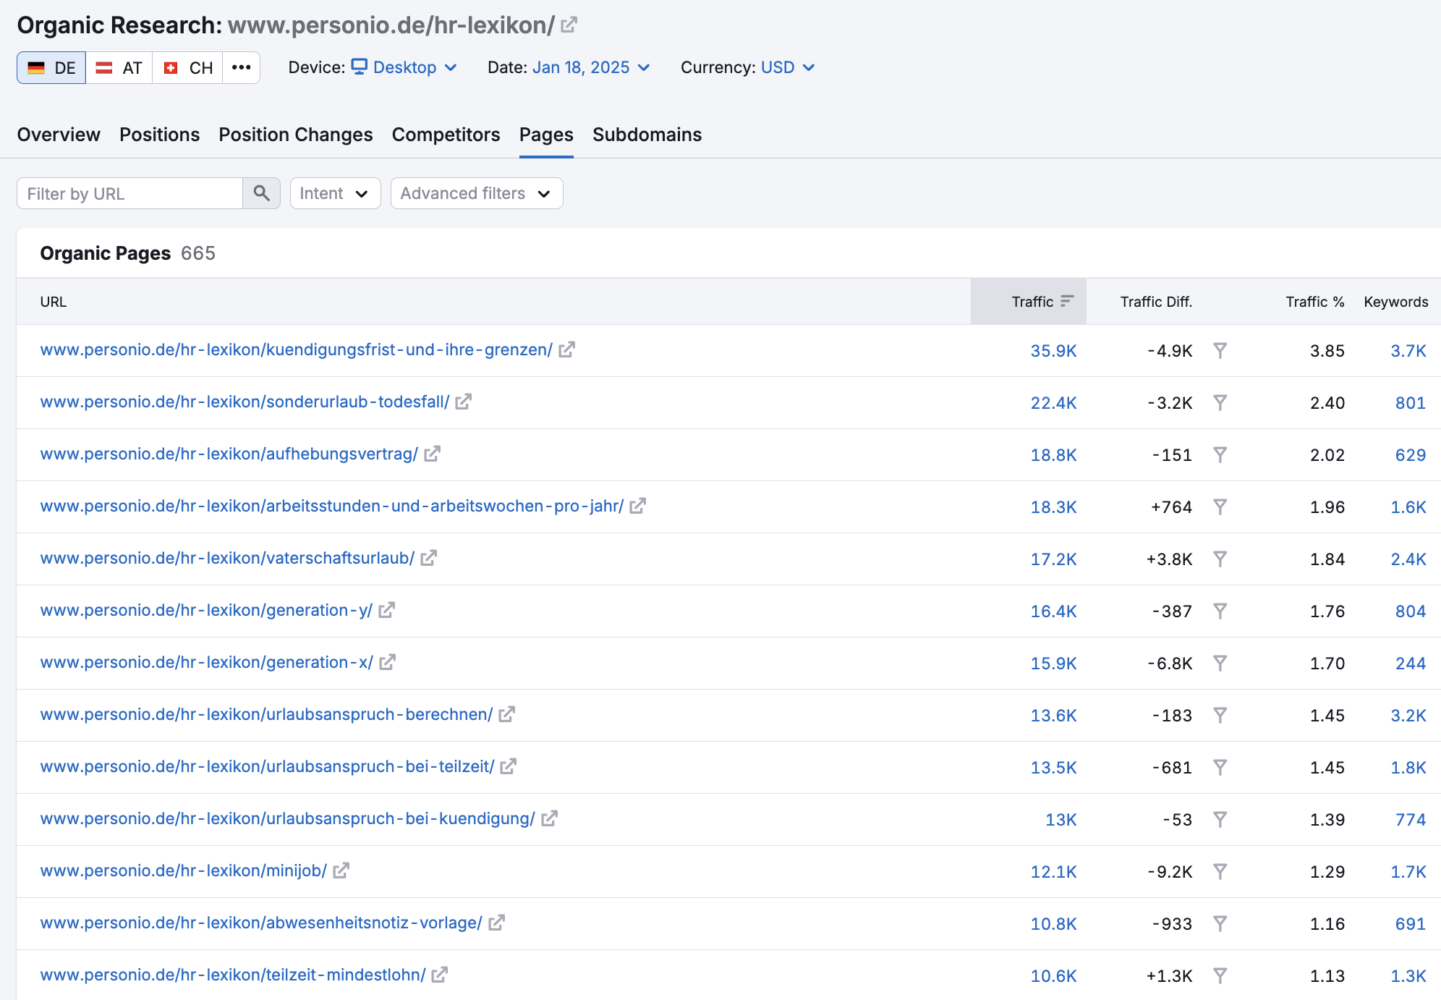This screenshot has width=1441, height=1000.
Task: Switch to the CH country database
Action: 188,68
